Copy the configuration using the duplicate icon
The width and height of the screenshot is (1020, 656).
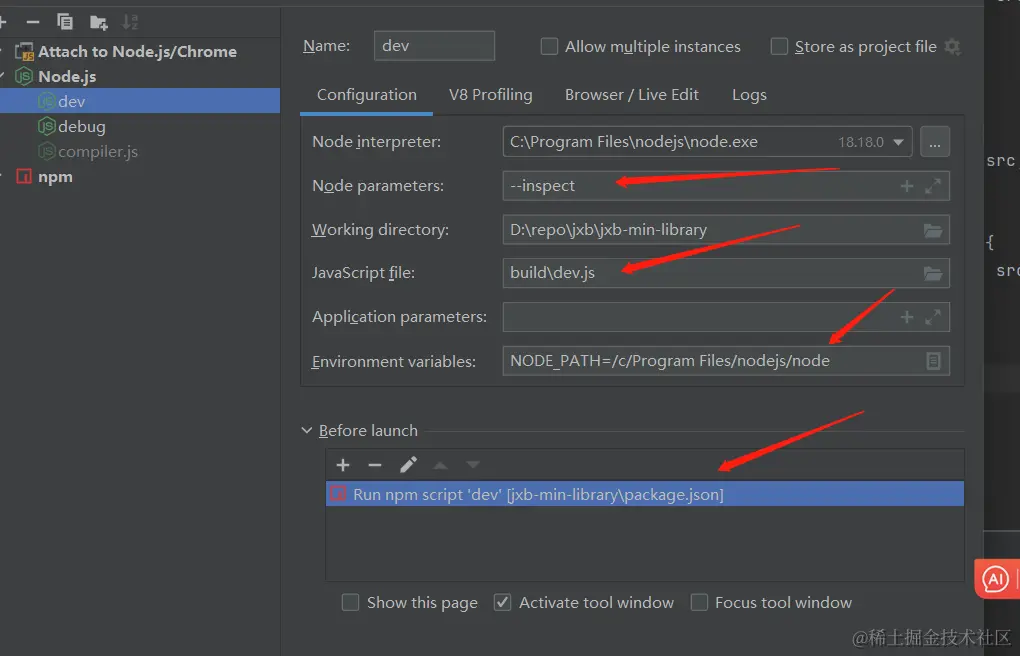65,22
